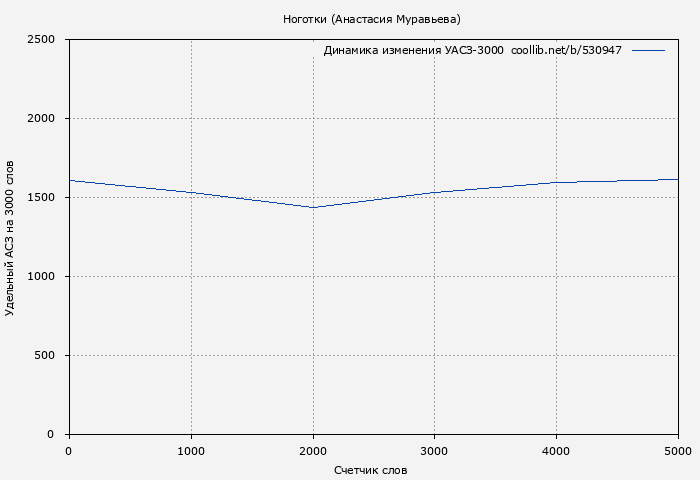Click the chart title 'Ноготки (Анастасия Муравьева)'

click(371, 19)
